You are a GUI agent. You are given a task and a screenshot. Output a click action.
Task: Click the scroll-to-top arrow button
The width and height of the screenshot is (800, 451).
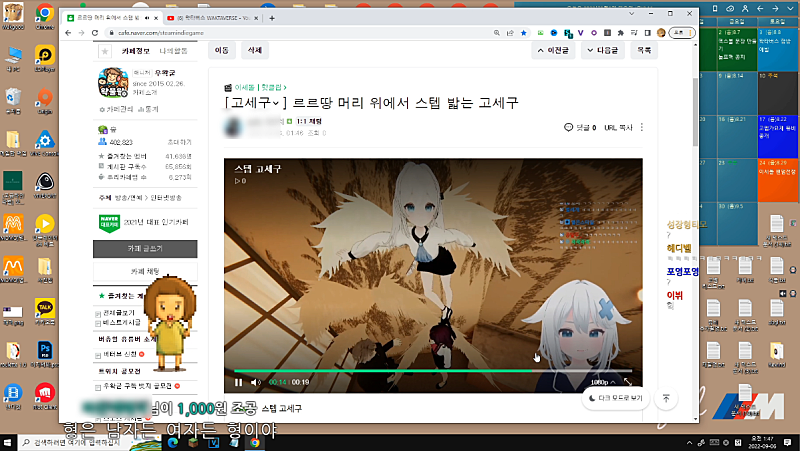666,398
